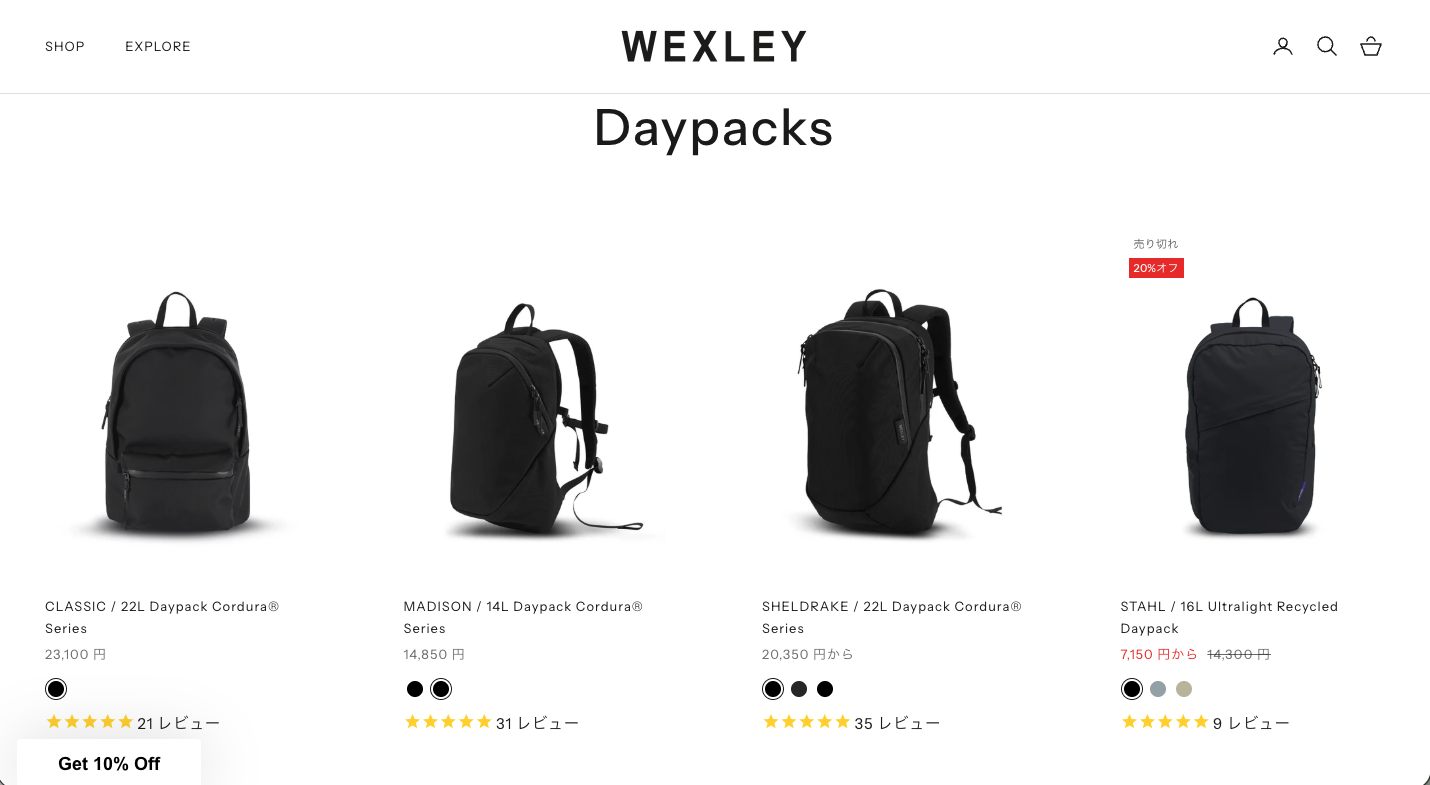Screen dimensions: 1430x785
Task: Open the shopping cart basket icon
Action: pos(1371,46)
